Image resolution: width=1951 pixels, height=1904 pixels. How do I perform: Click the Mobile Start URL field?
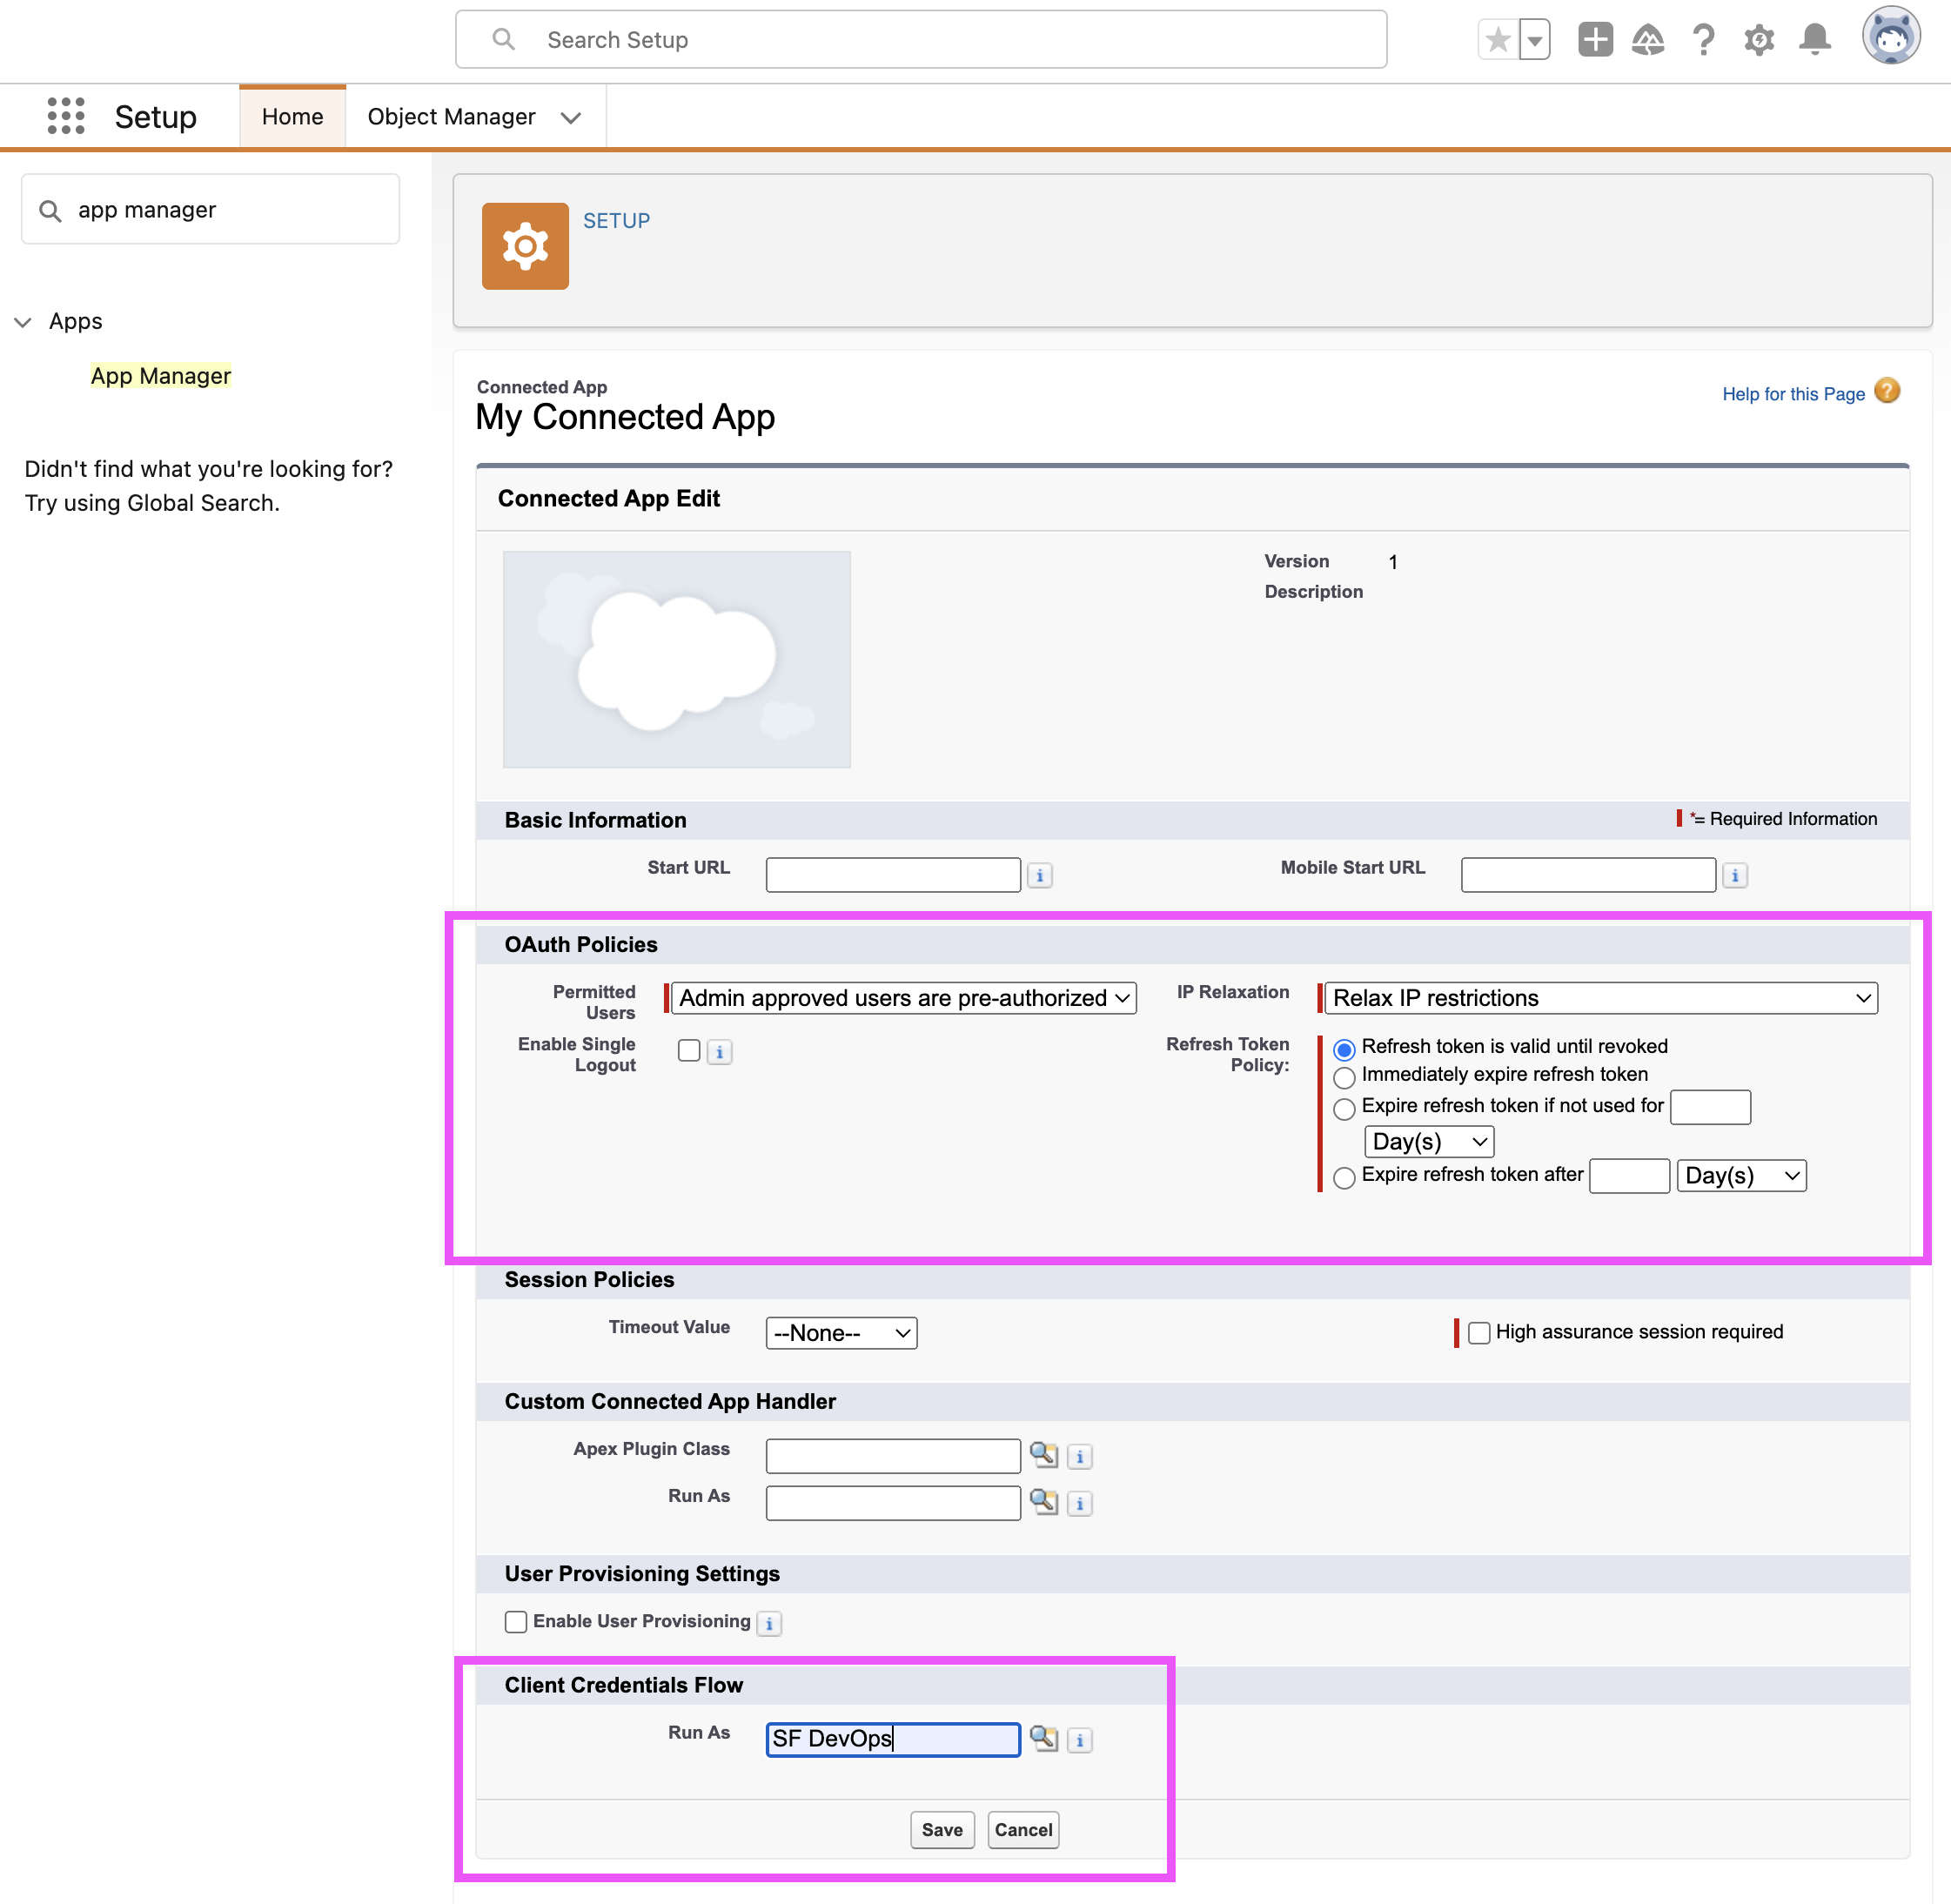1587,875
